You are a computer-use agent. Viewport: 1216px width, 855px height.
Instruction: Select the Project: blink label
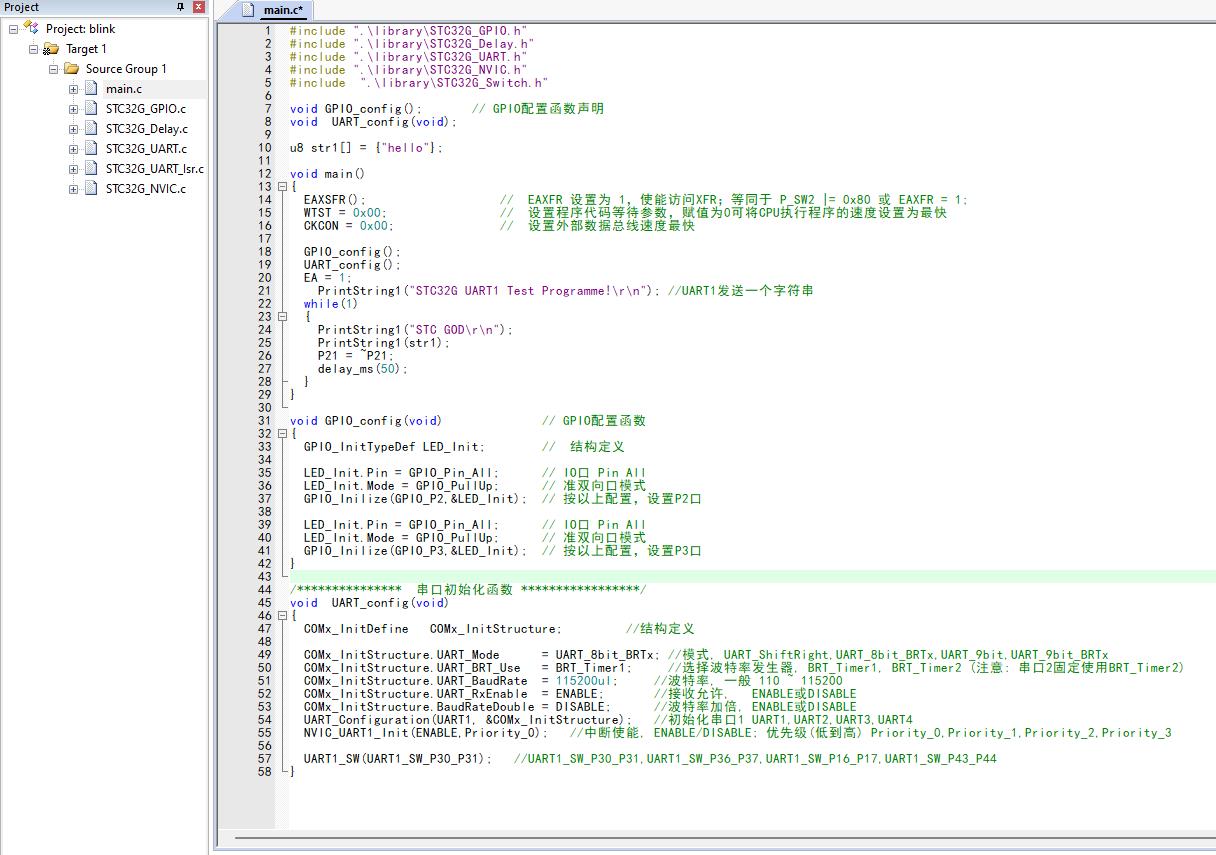tap(81, 29)
